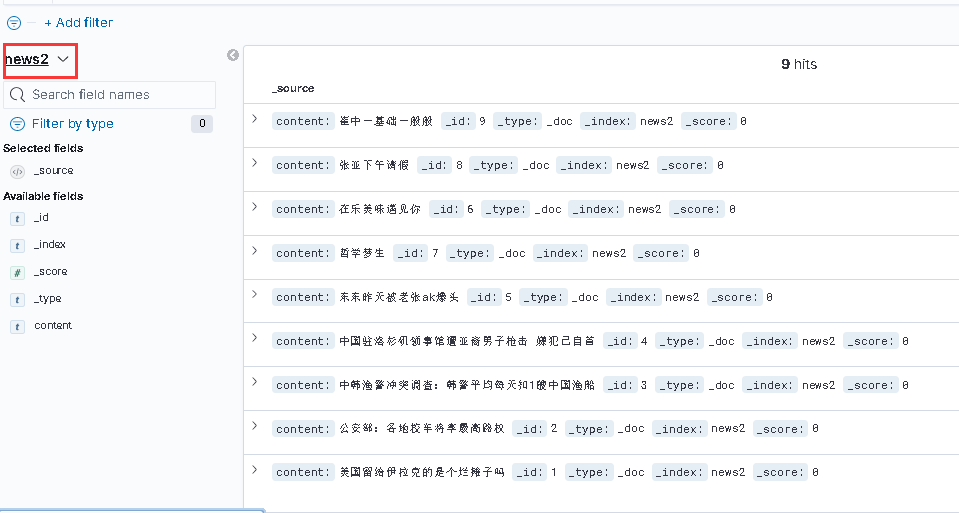Click the _index label in row _id 4

[x=769, y=341]
